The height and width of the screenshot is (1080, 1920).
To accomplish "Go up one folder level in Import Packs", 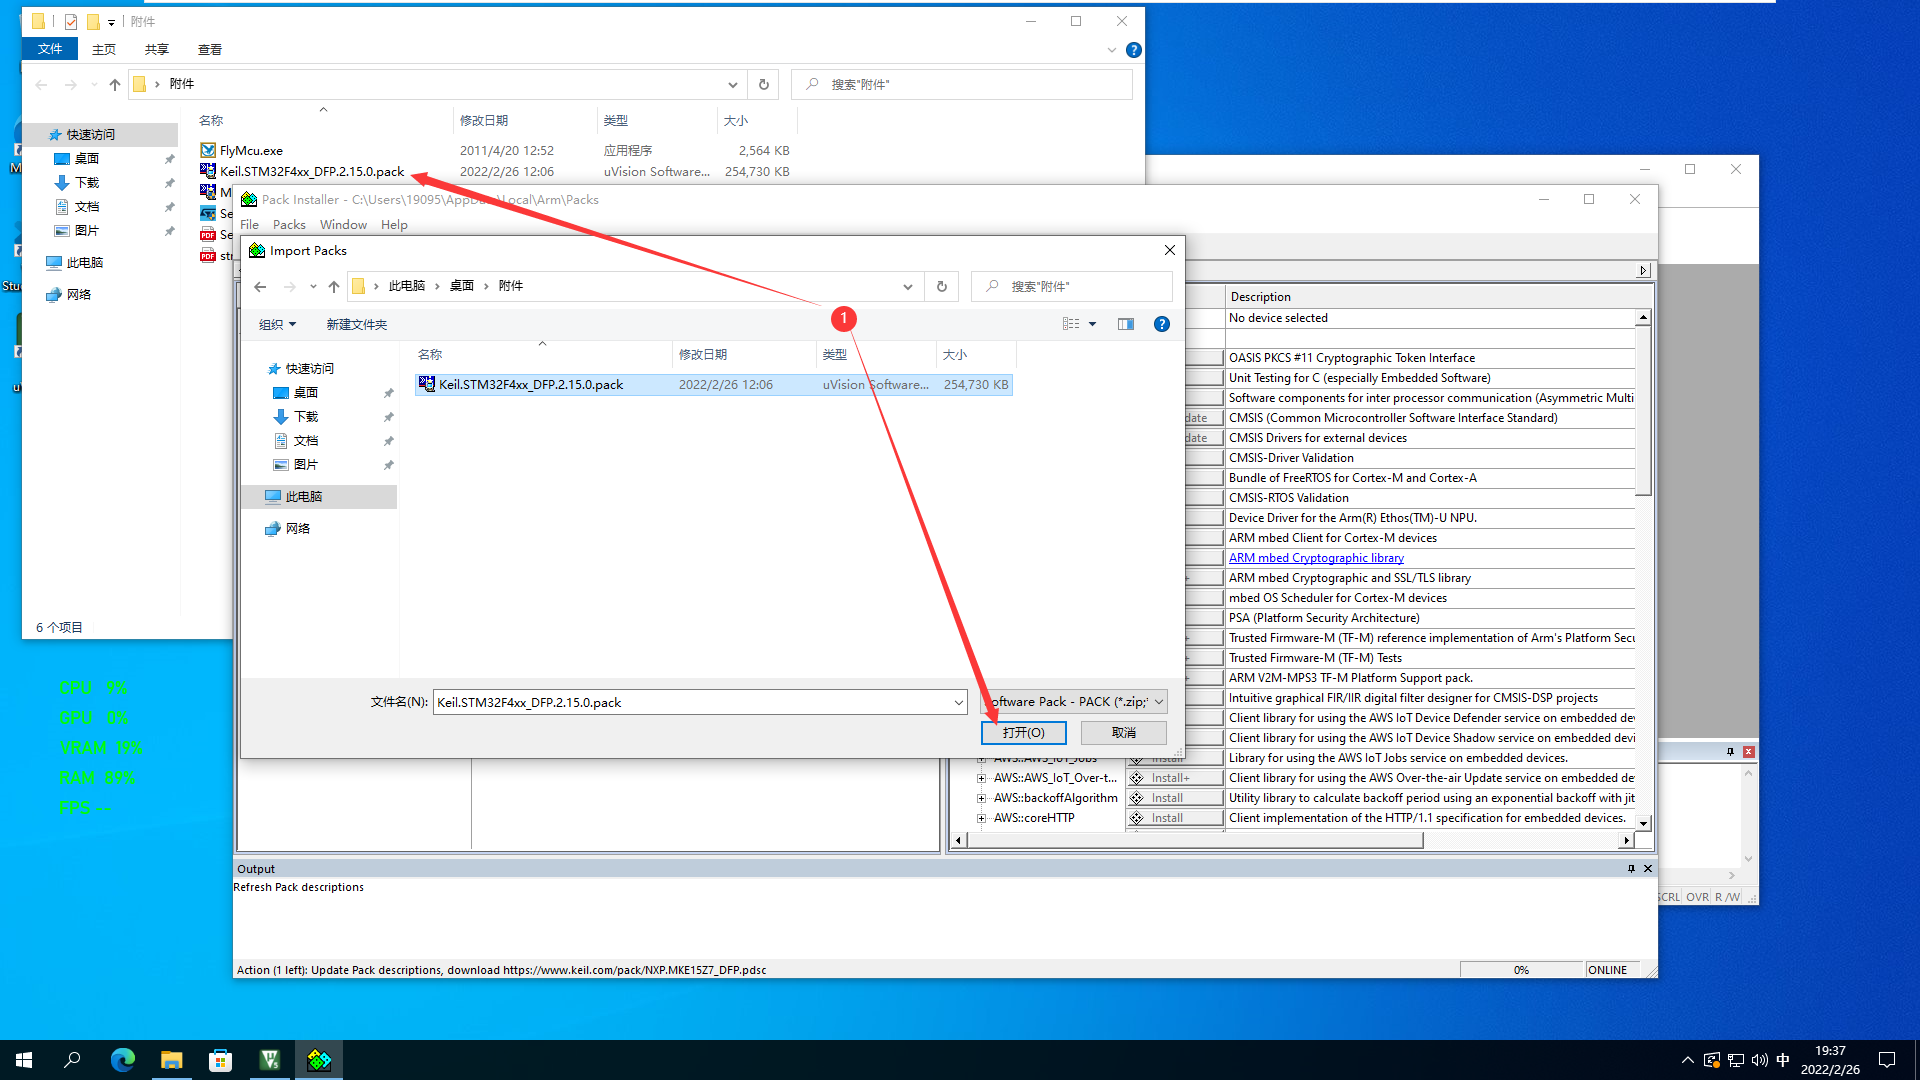I will [334, 286].
